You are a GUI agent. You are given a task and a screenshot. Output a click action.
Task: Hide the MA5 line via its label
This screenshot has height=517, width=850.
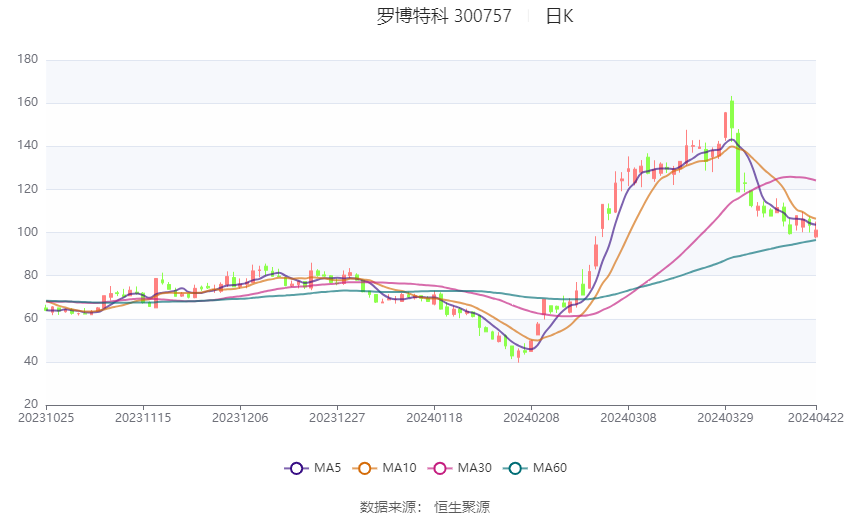pos(327,468)
